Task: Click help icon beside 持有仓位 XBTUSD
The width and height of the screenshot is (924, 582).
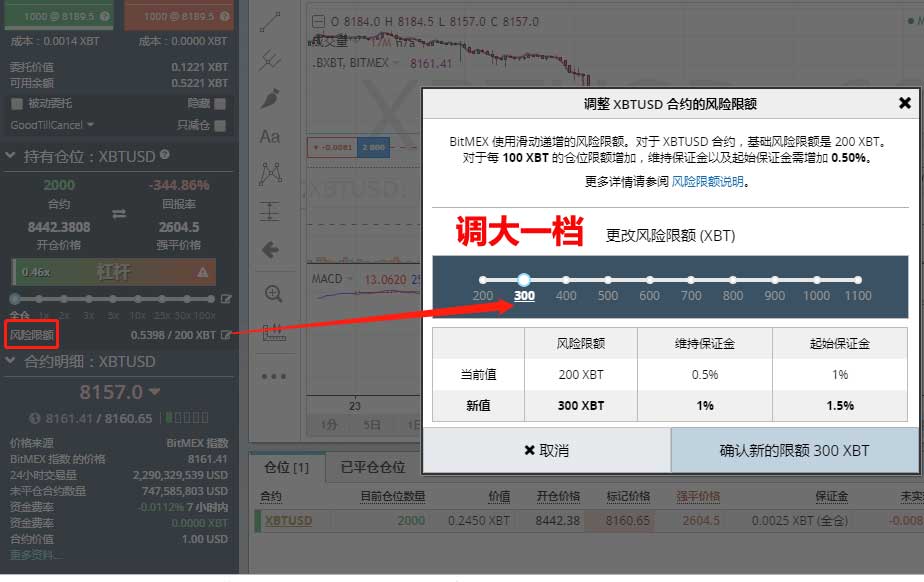Action: [x=165, y=154]
